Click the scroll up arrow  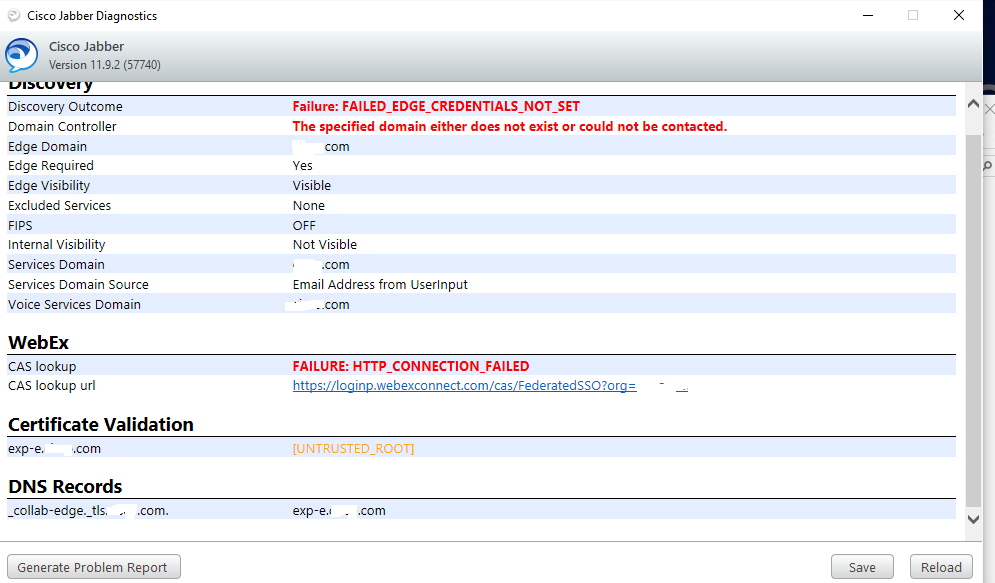point(973,104)
